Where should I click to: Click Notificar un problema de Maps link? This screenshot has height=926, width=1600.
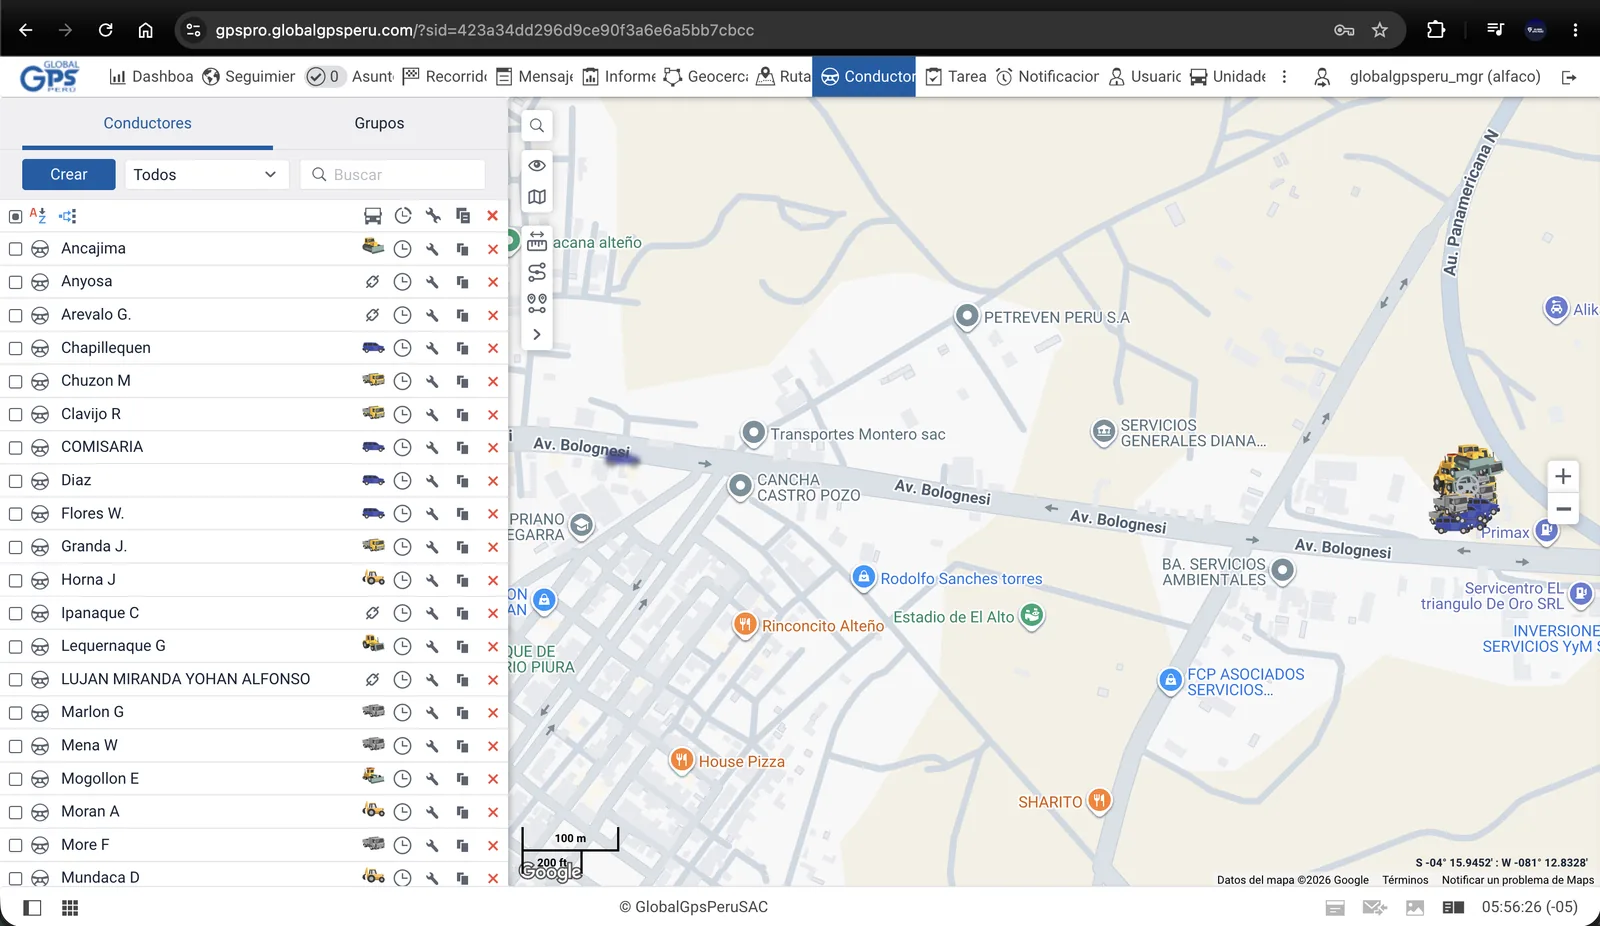(x=1518, y=880)
